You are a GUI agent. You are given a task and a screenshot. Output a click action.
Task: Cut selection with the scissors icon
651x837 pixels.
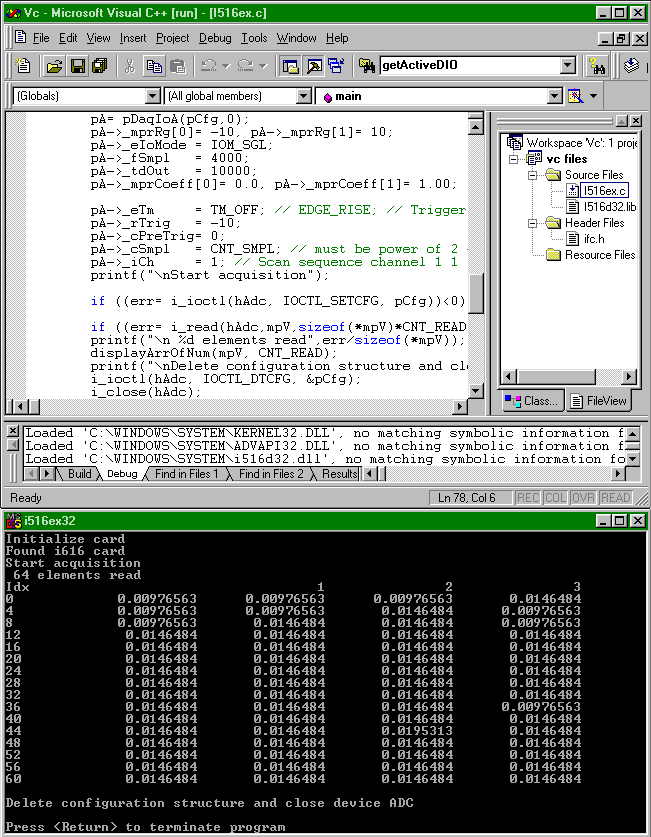(129, 66)
